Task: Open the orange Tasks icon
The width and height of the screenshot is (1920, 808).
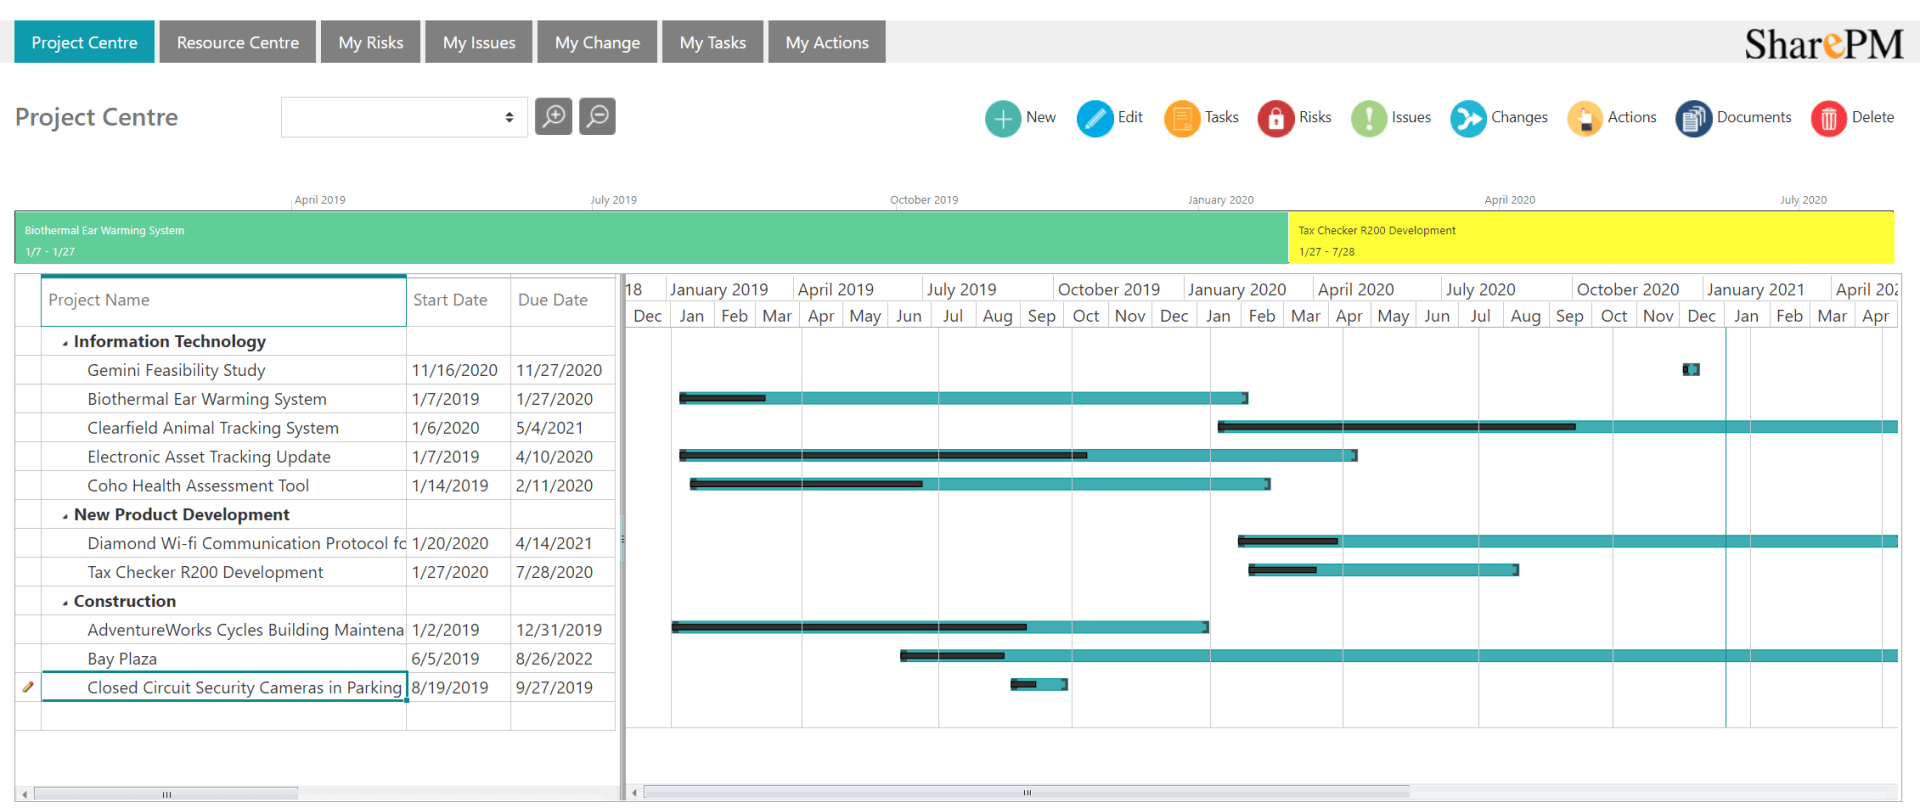Action: [x=1182, y=118]
